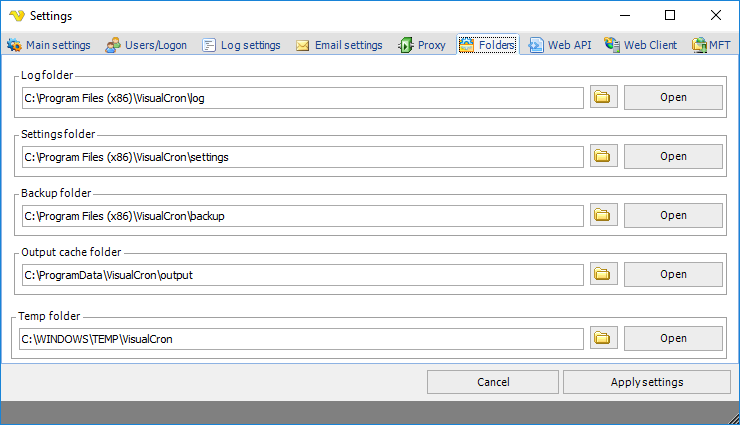Click the MFT tab icon

[x=699, y=45]
